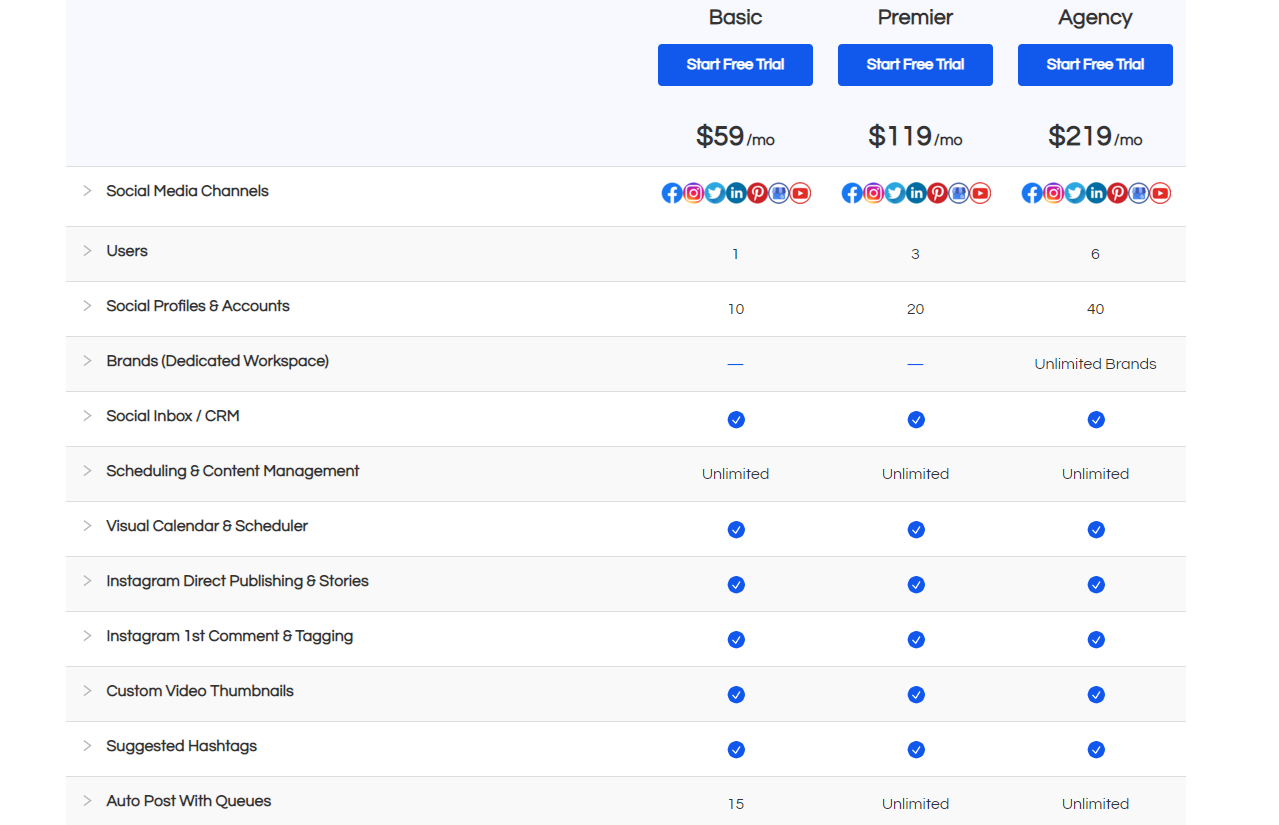Expand the Scheduling & Content Management chevron
The width and height of the screenshot is (1279, 825).
pyautogui.click(x=87, y=470)
